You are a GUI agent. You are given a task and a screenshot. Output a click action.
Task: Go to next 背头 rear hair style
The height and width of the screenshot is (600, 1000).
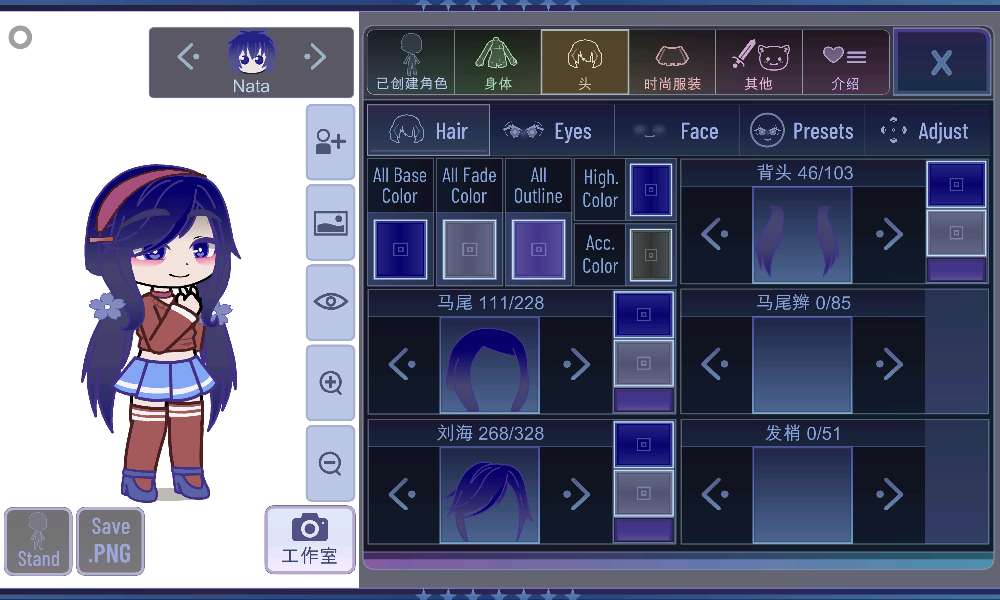888,235
